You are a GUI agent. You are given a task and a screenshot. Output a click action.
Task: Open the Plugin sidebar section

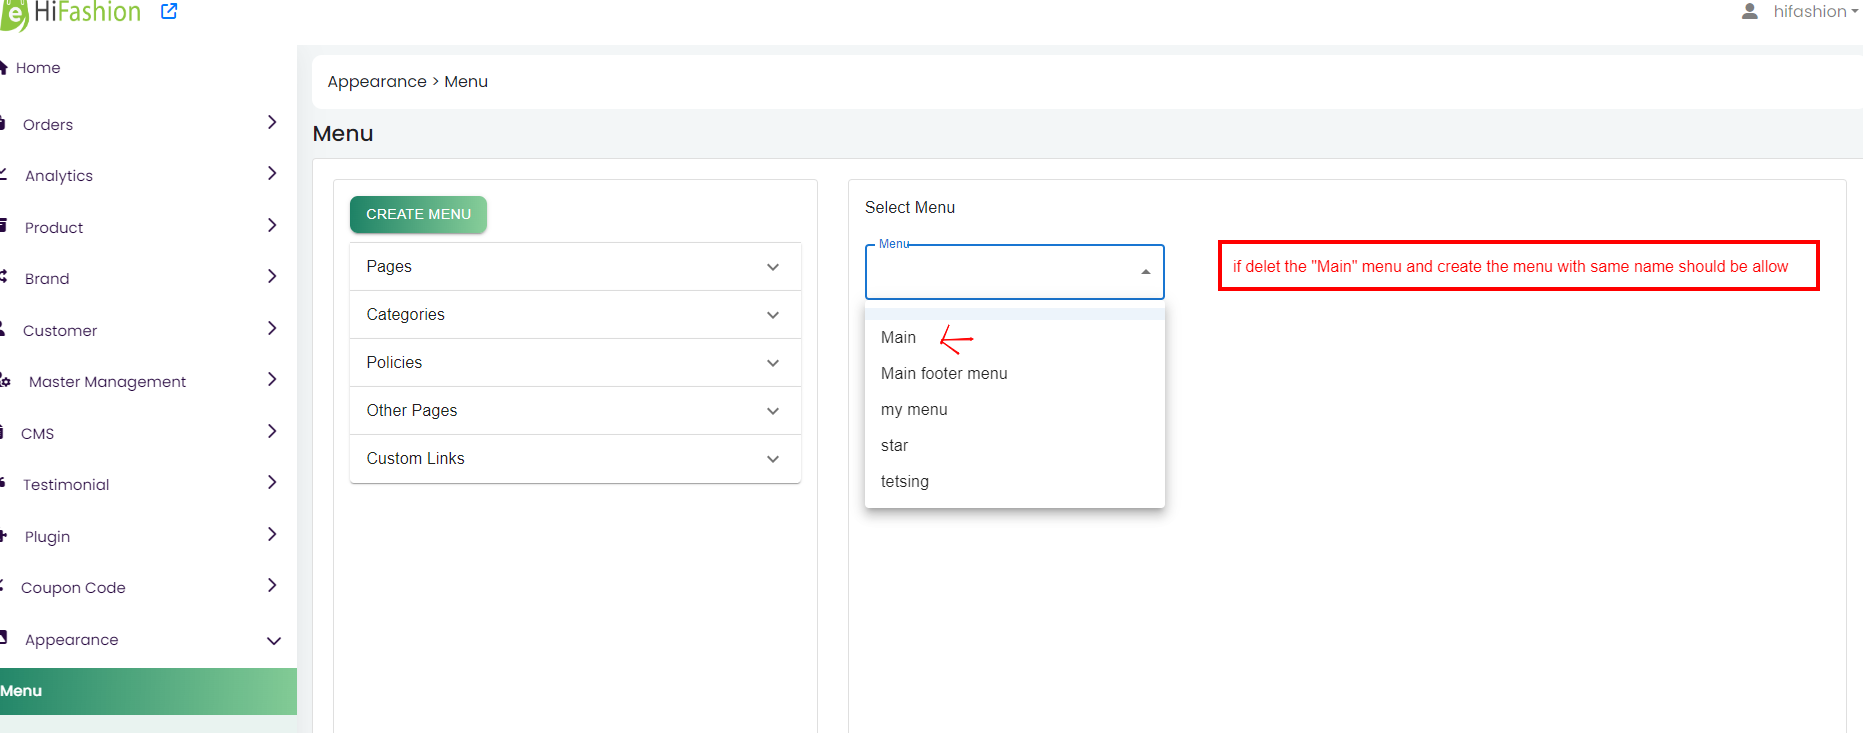(x=47, y=537)
